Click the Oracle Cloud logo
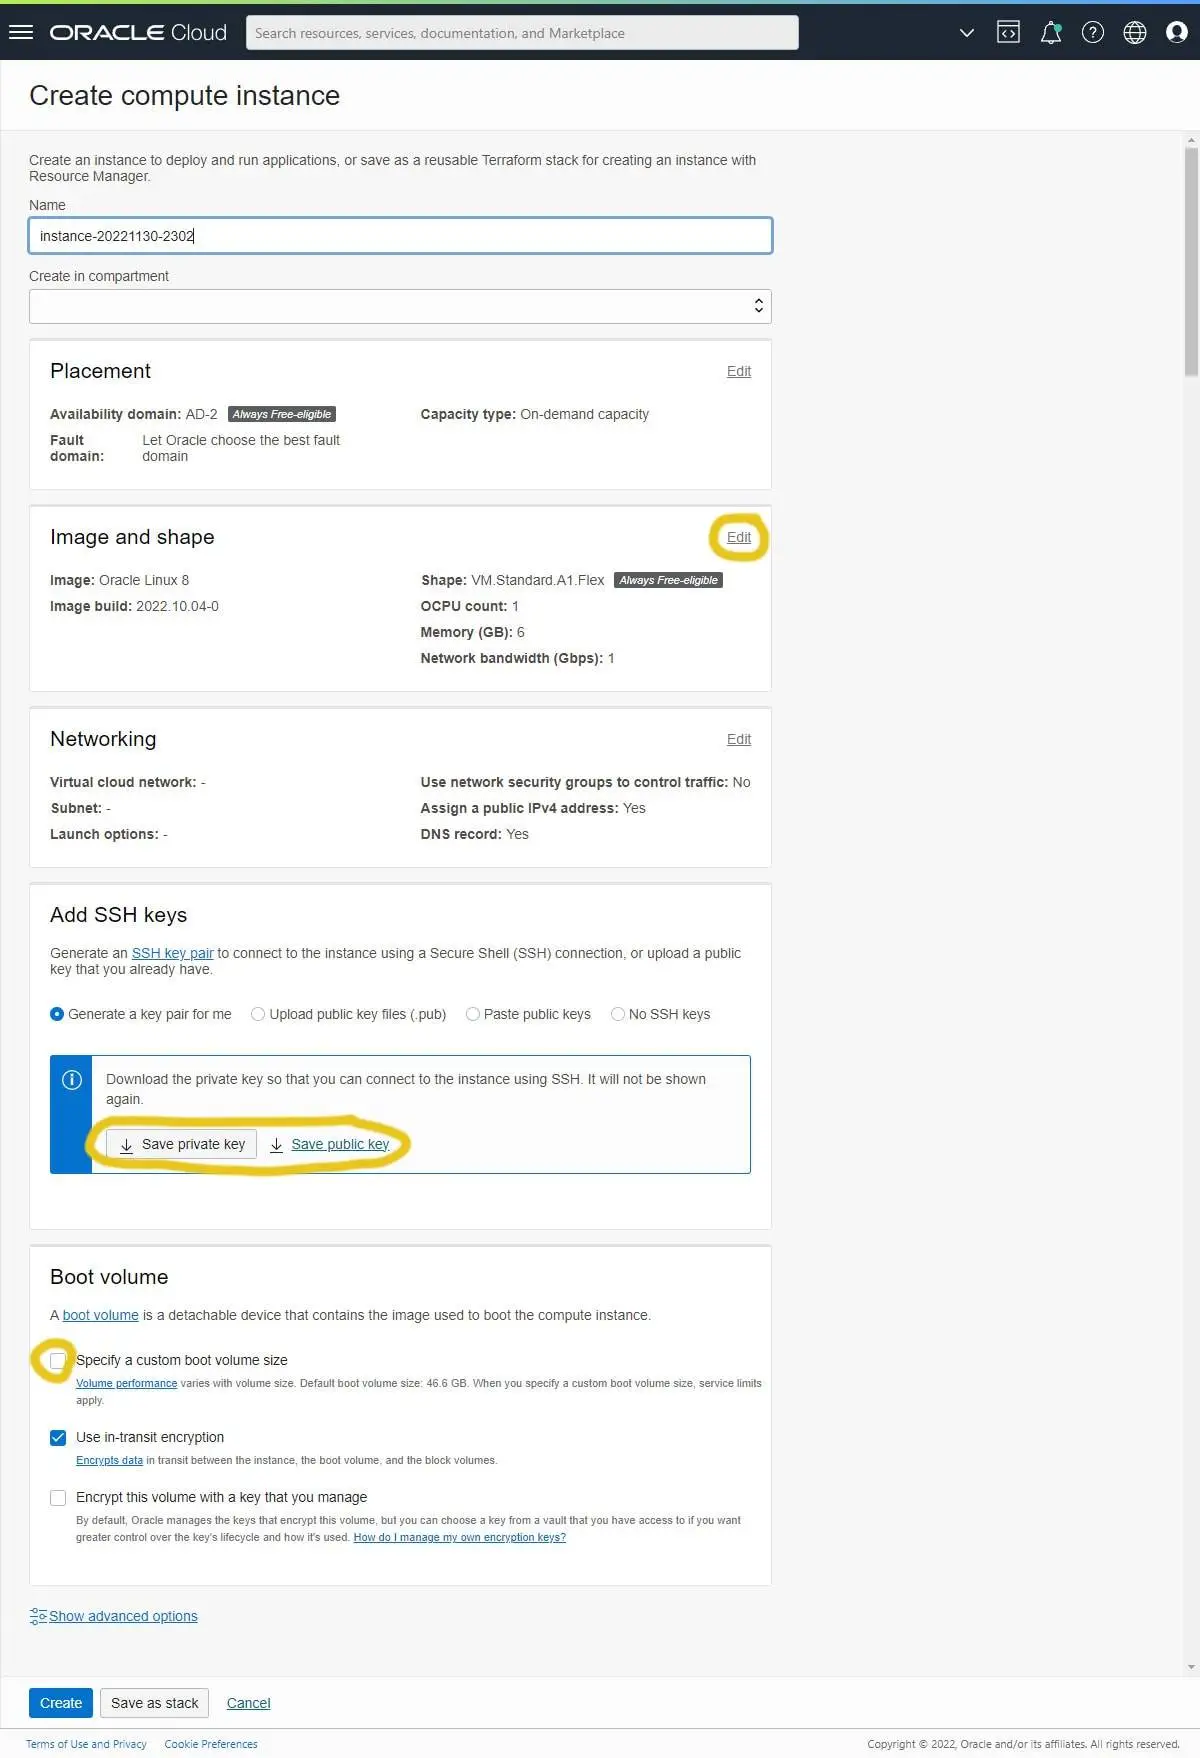Screen dimensions: 1200x1758 tap(138, 32)
